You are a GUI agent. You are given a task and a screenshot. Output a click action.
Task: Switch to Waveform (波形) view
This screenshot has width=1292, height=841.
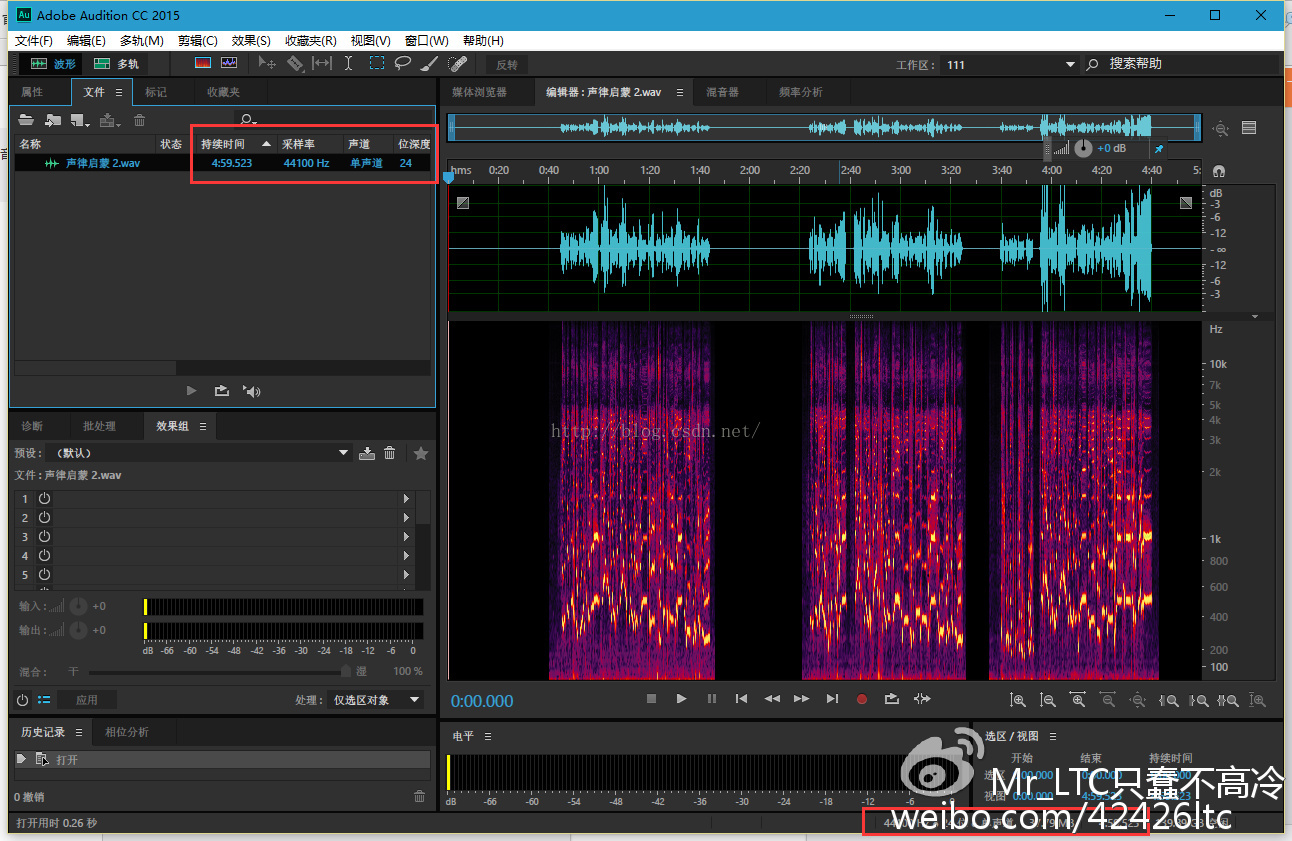pyautogui.click(x=53, y=63)
